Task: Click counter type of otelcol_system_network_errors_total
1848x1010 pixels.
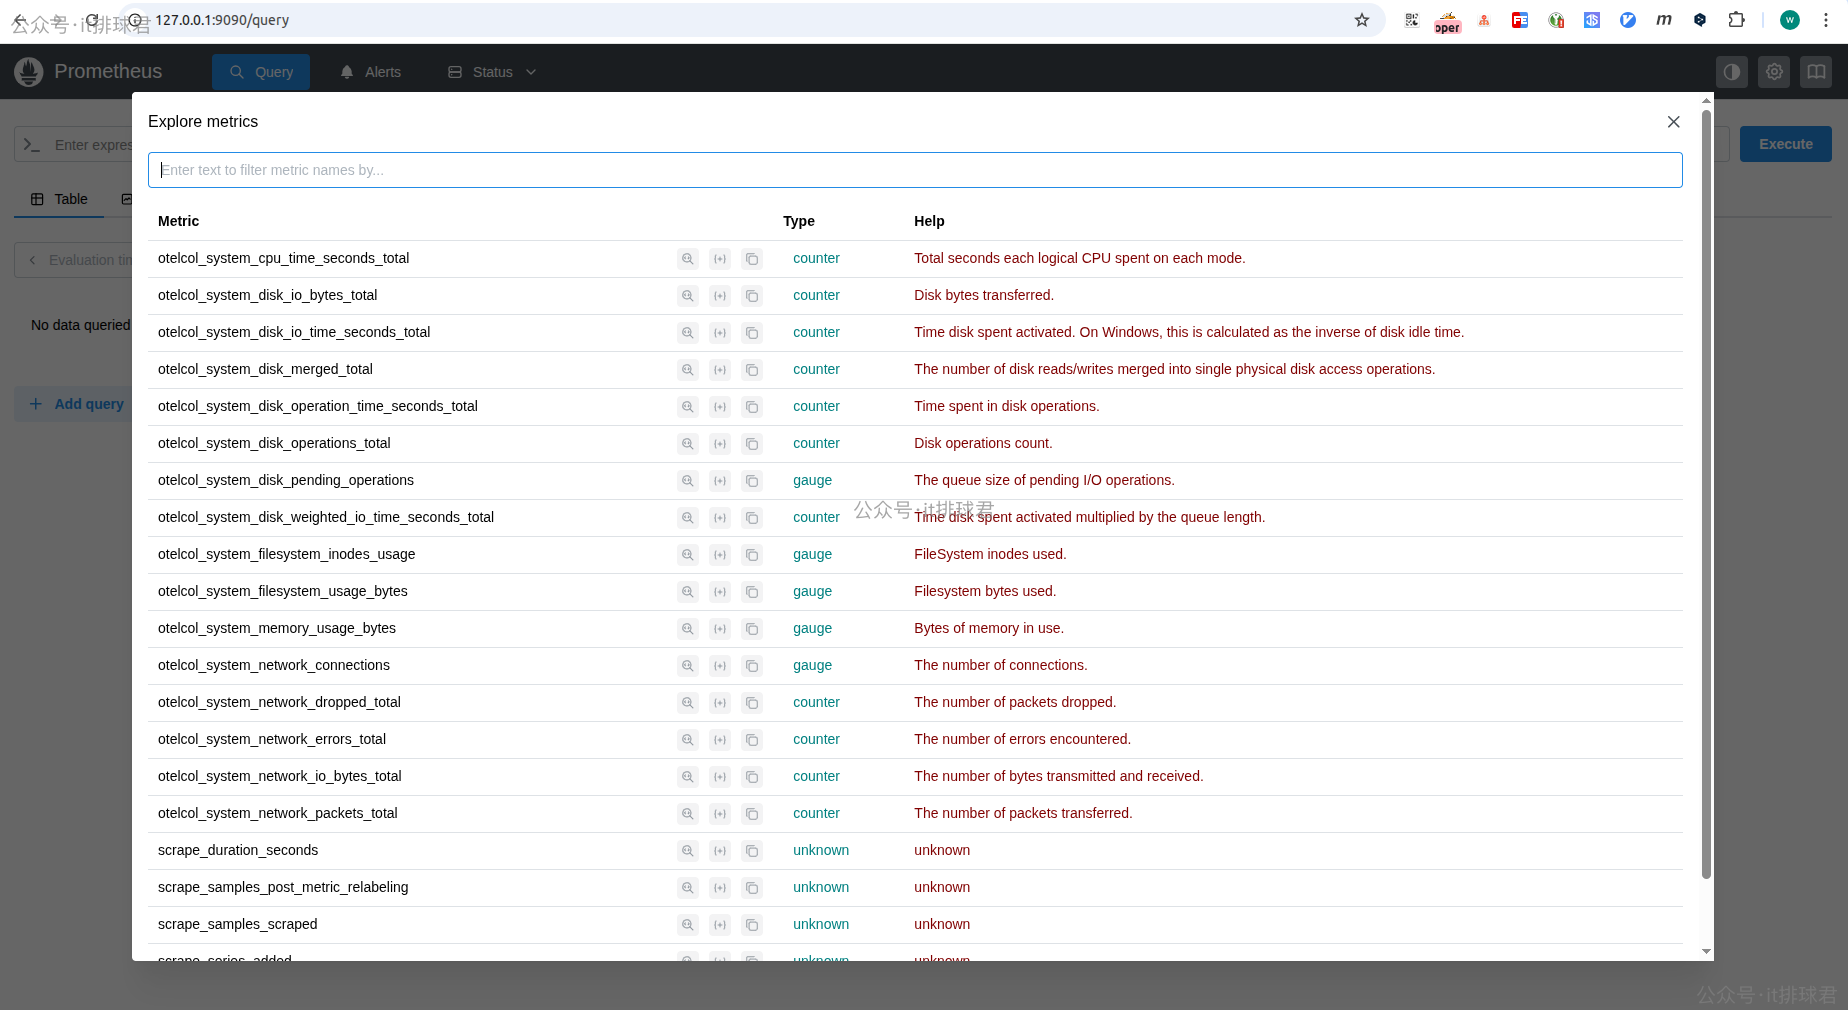Action: click(816, 739)
